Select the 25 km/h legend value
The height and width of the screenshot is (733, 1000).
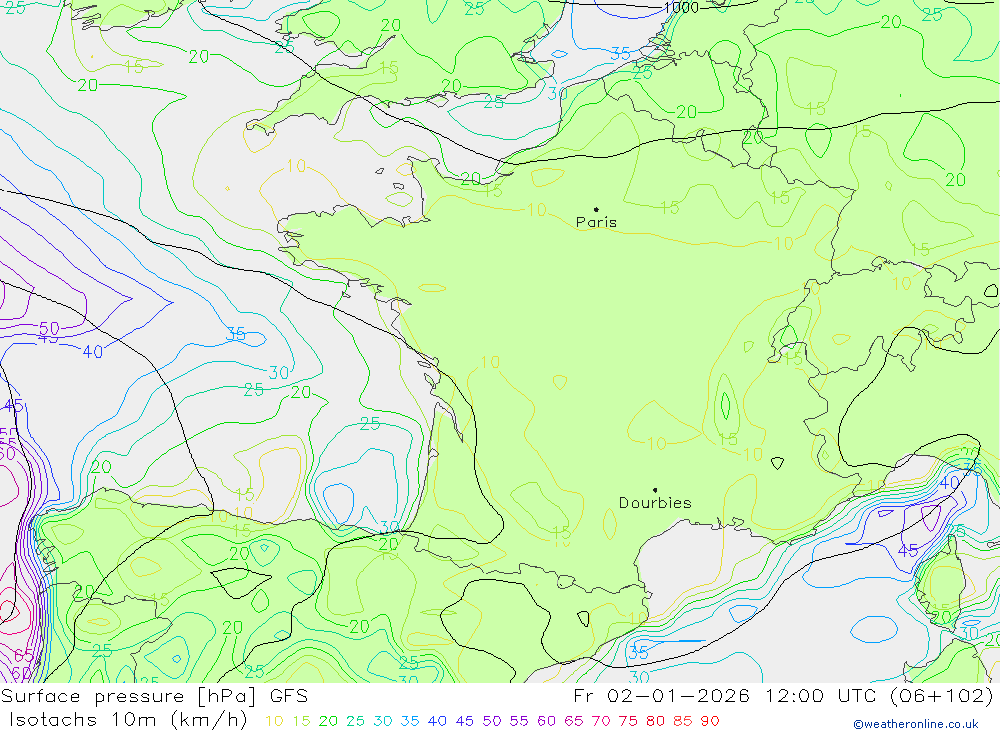pyautogui.click(x=355, y=721)
